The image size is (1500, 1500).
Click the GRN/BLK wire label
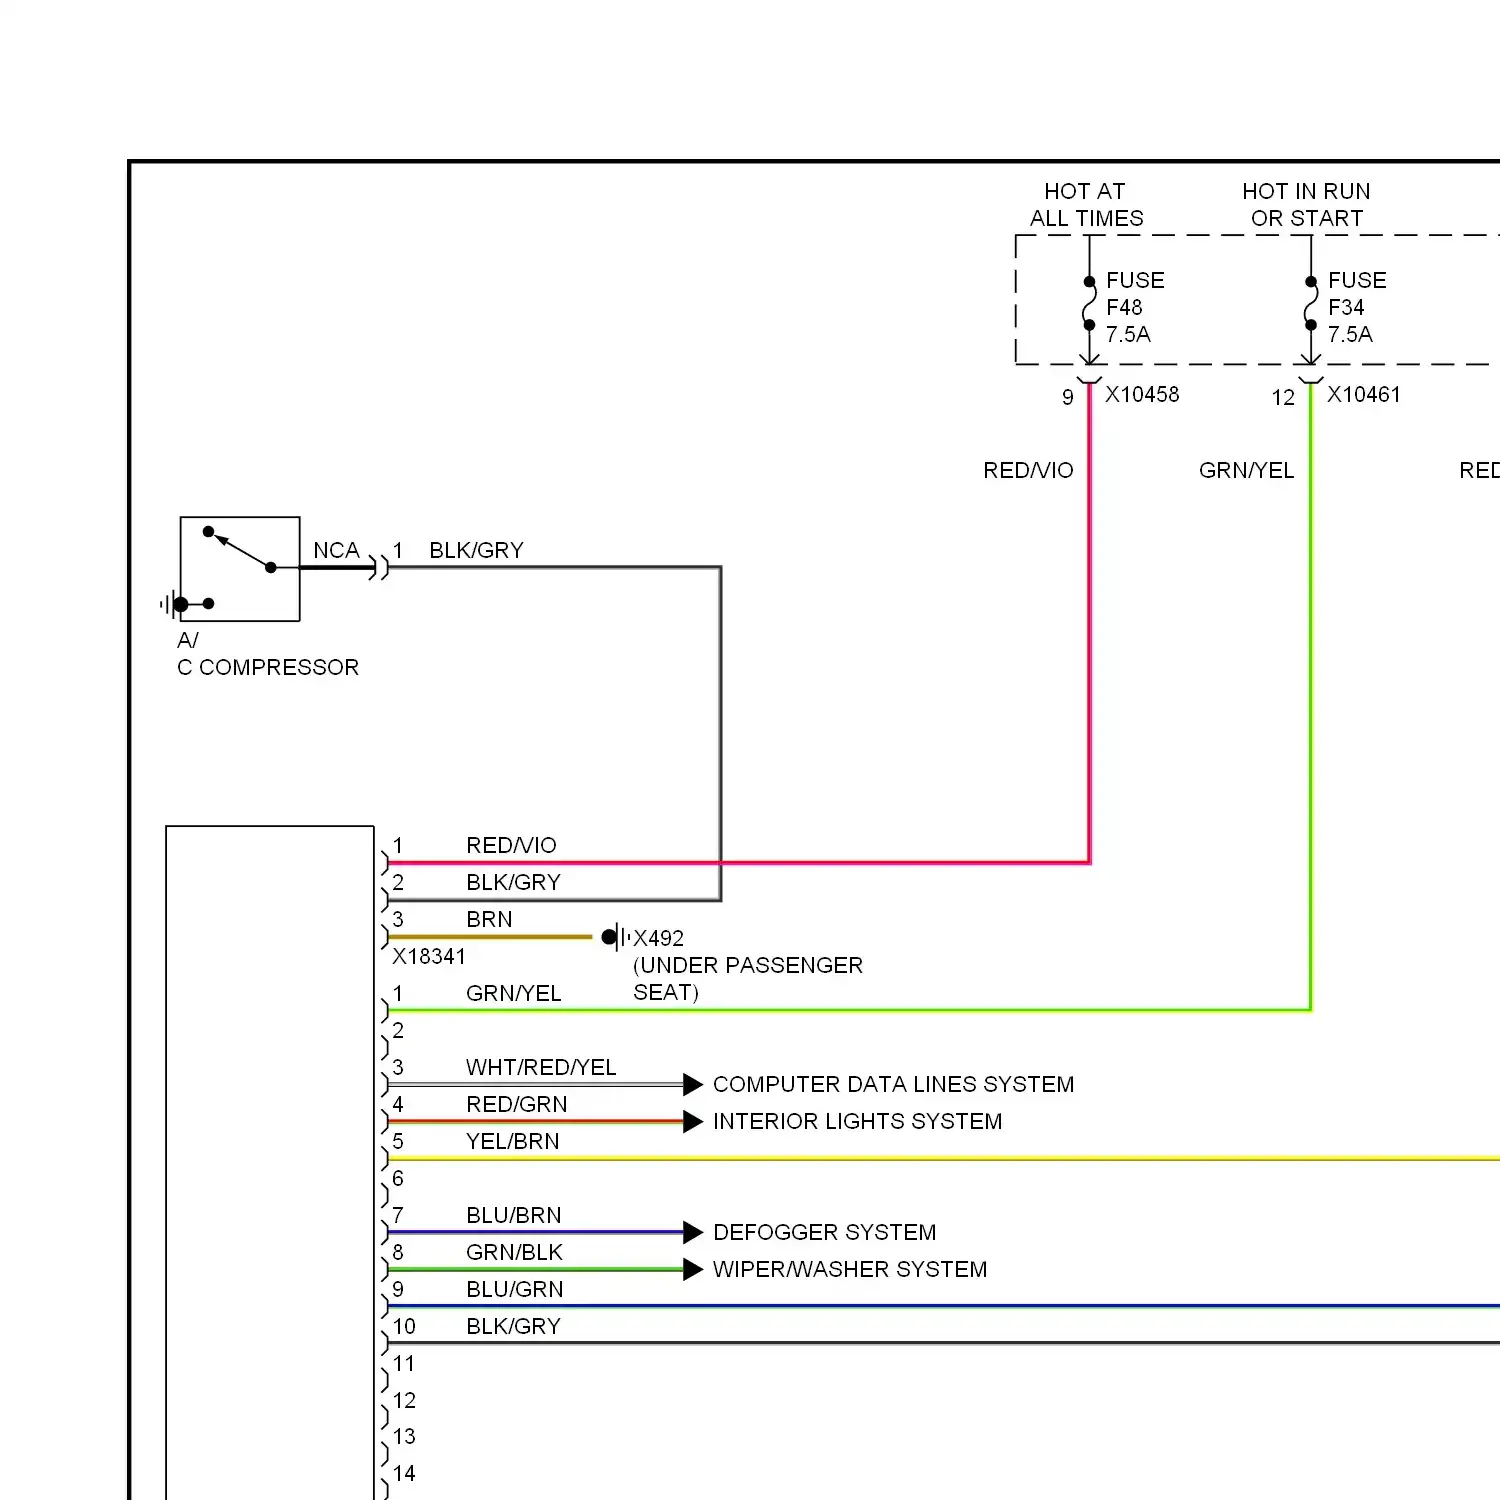pos(514,1252)
